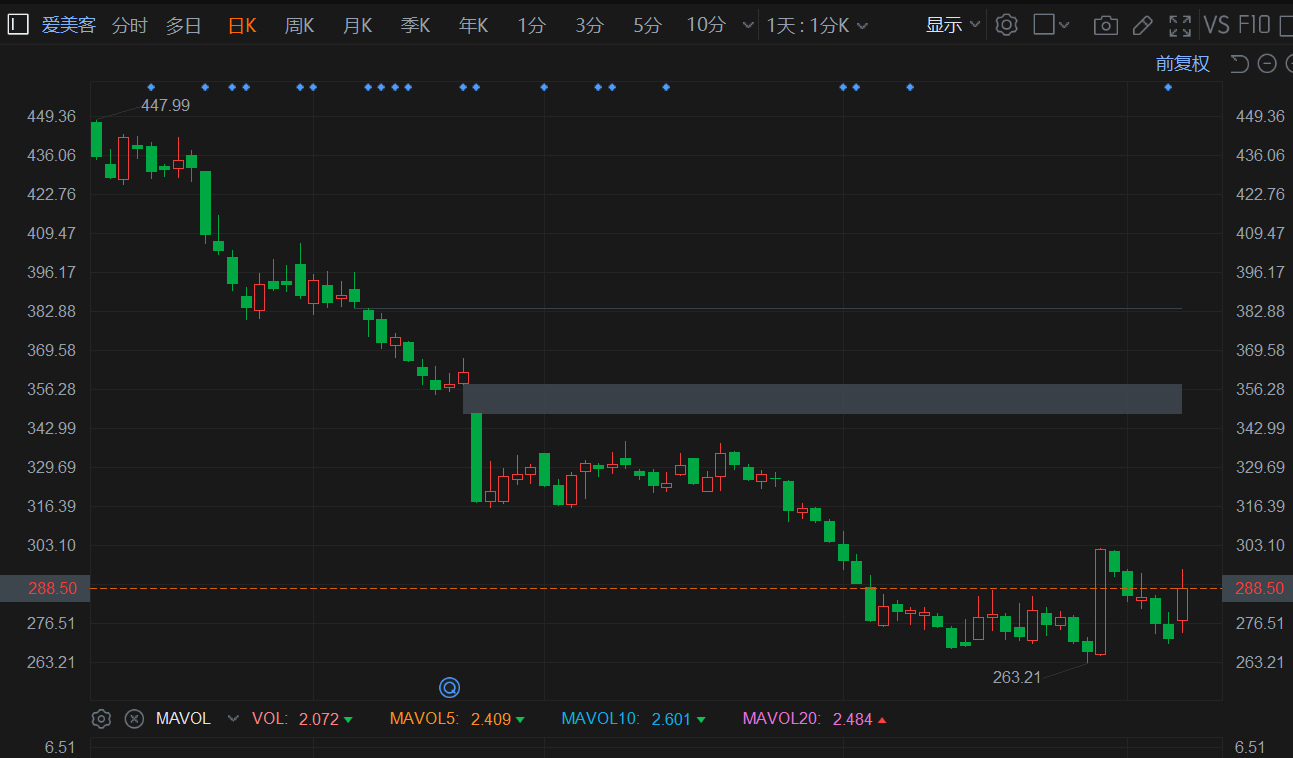Click the gray gap rectangle on chart
The image size is (1293, 758).
coord(822,398)
